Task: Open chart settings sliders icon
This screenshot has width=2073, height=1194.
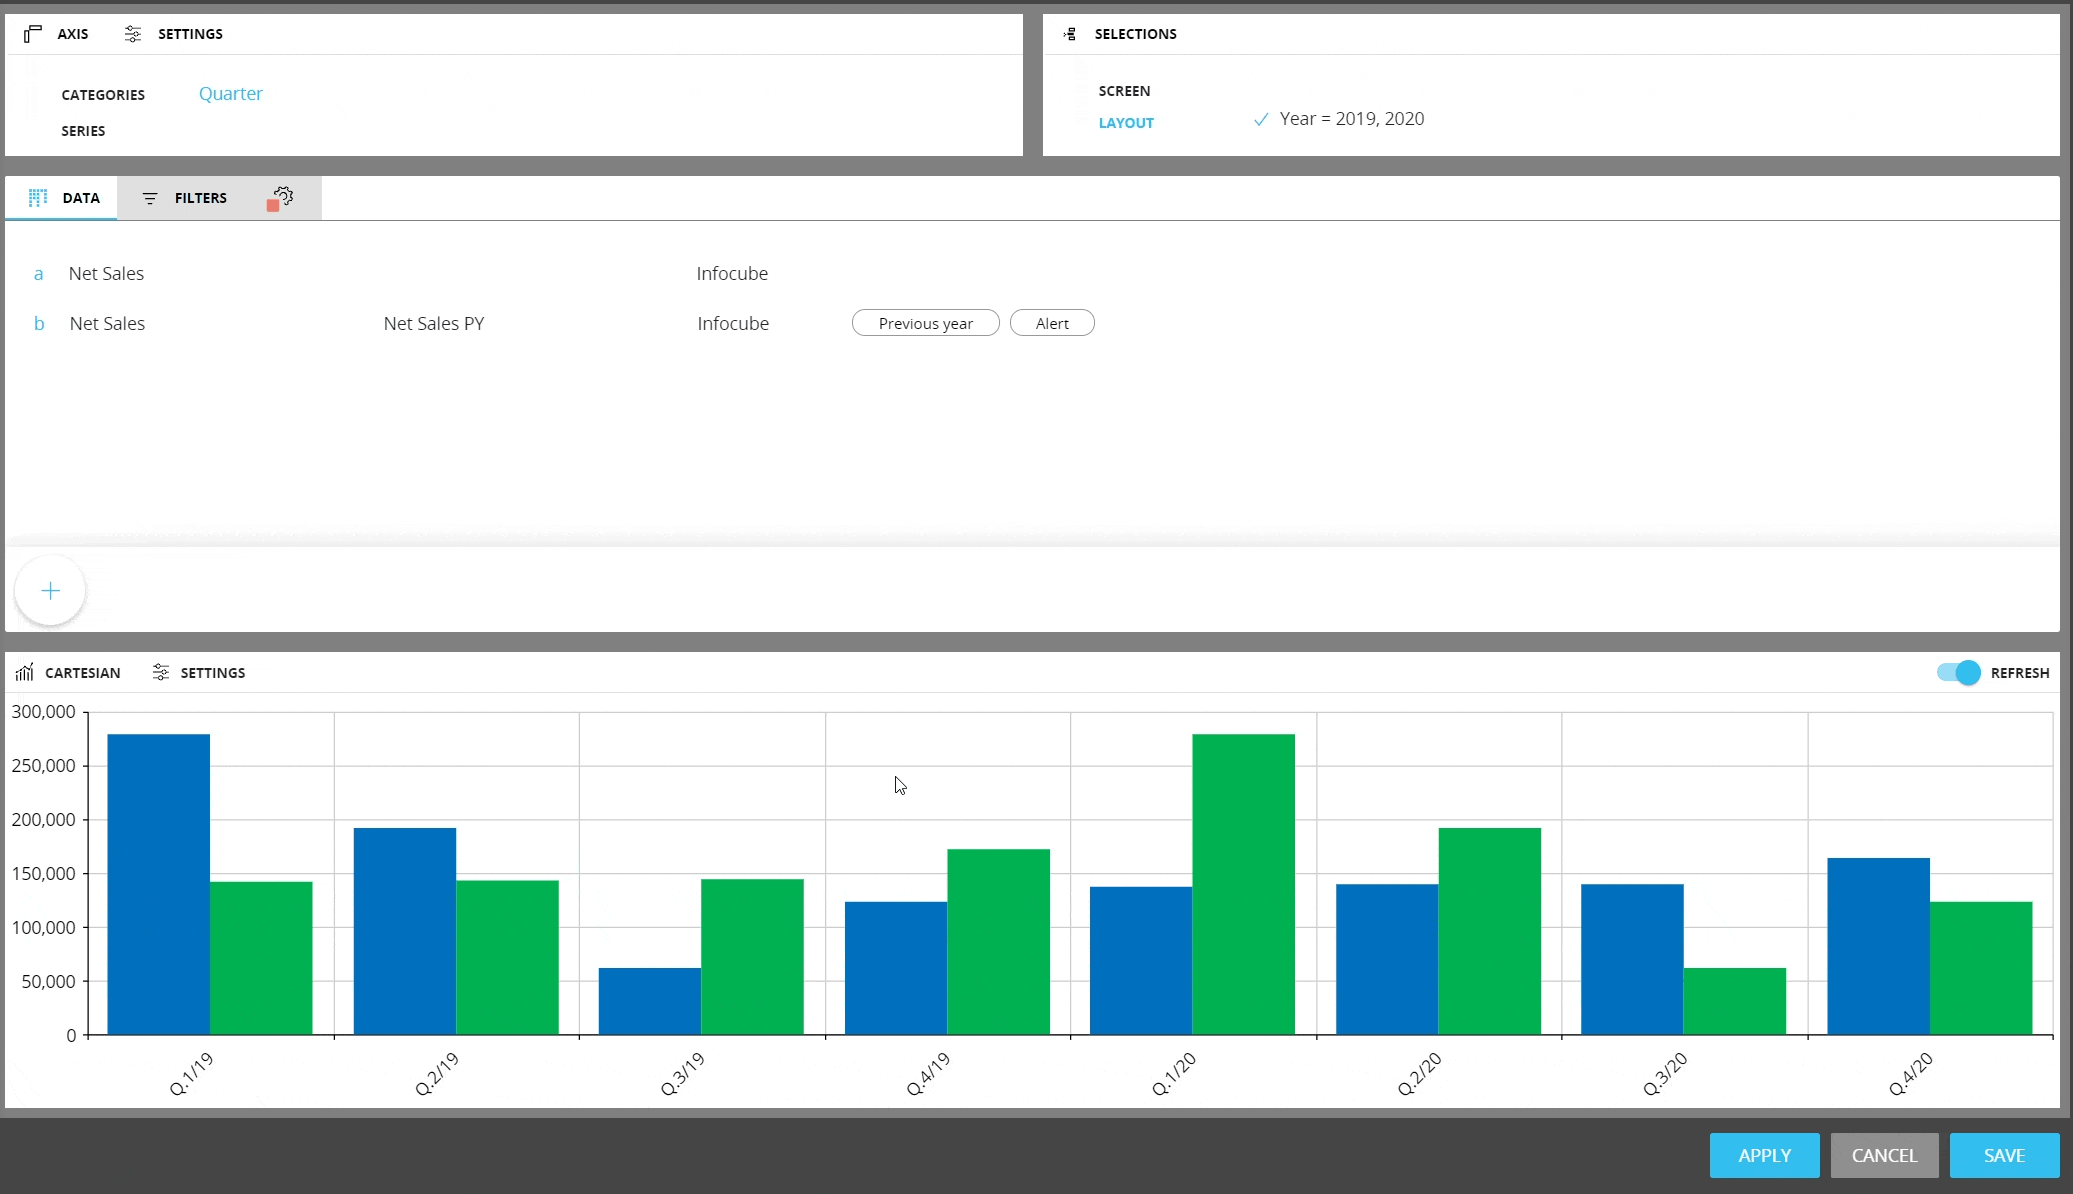Action: point(161,673)
